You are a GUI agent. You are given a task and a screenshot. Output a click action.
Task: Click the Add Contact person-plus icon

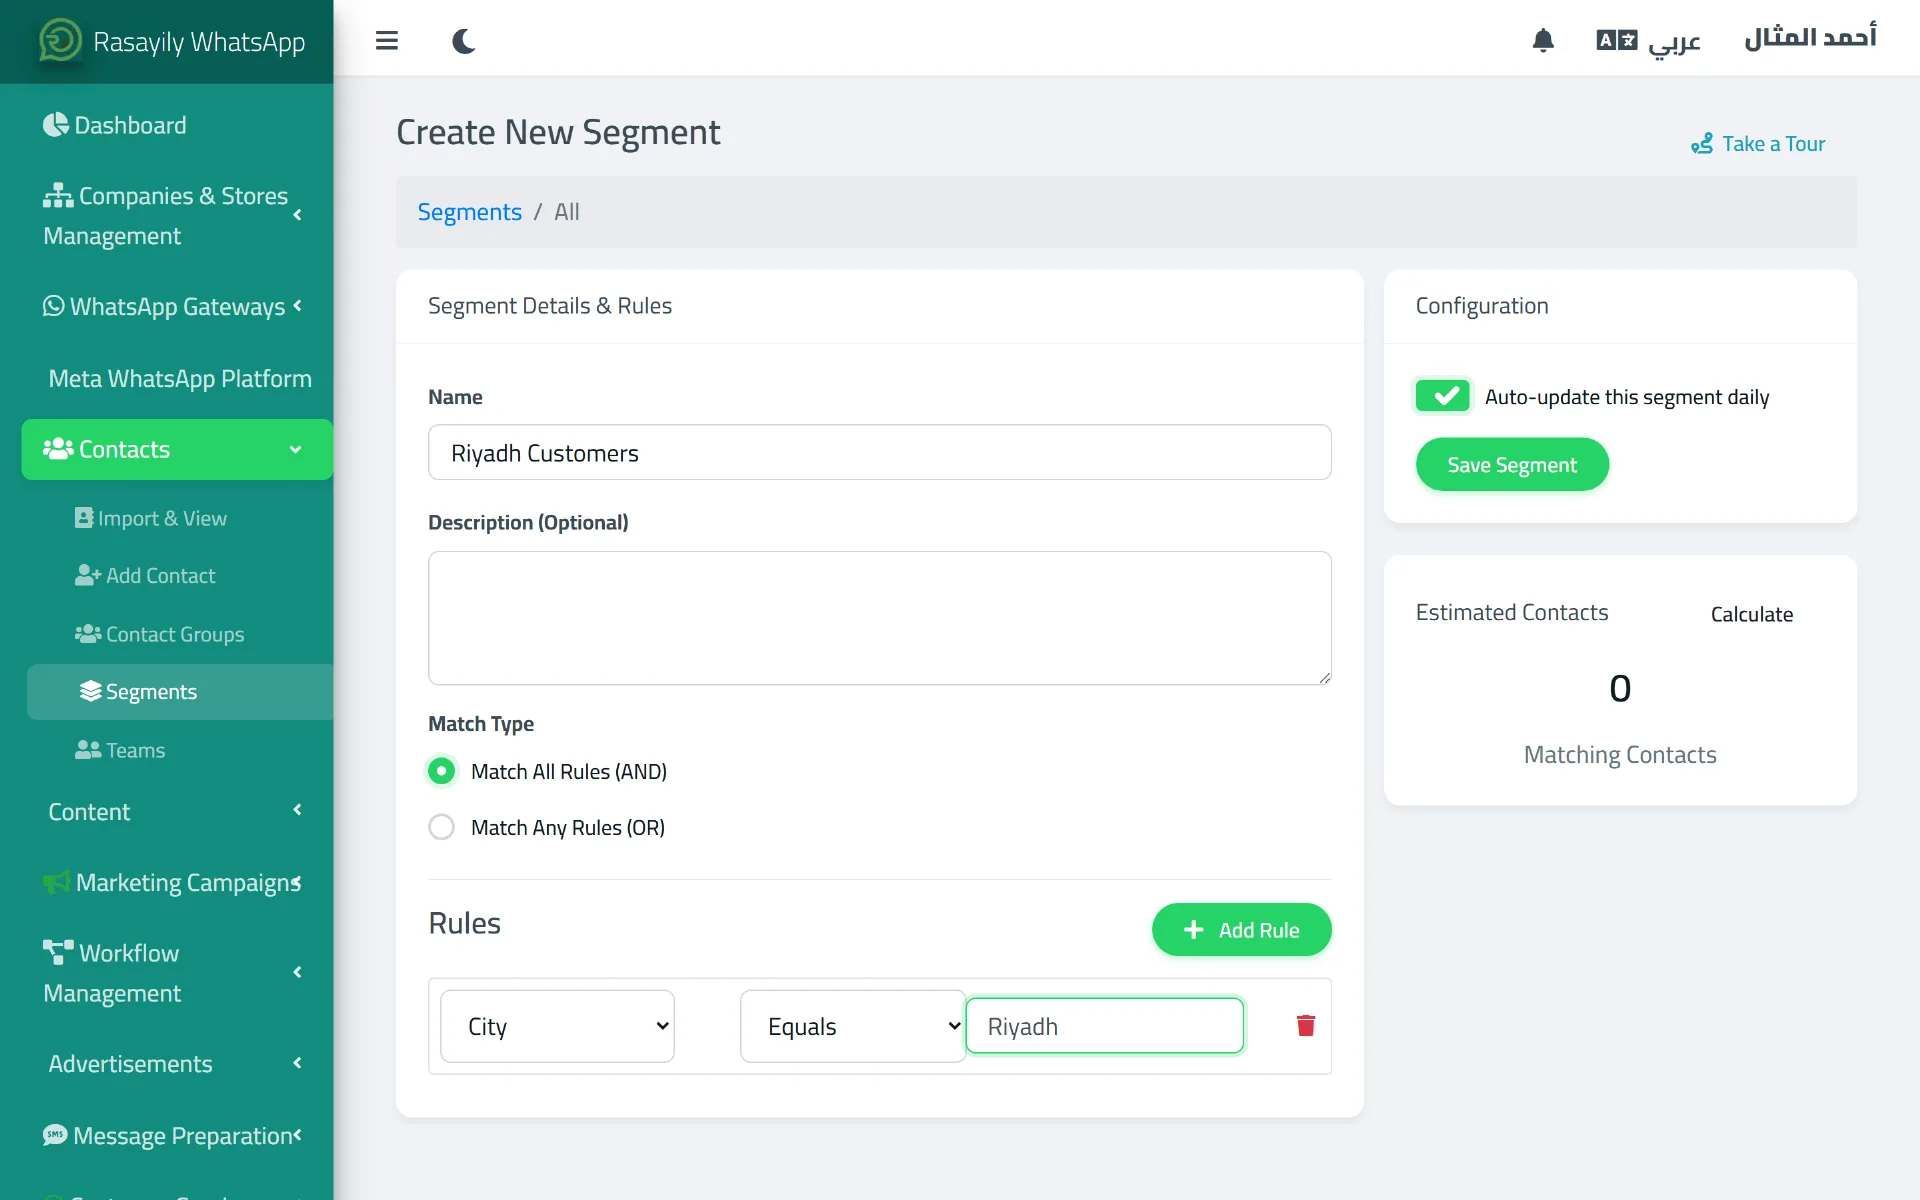click(x=88, y=575)
